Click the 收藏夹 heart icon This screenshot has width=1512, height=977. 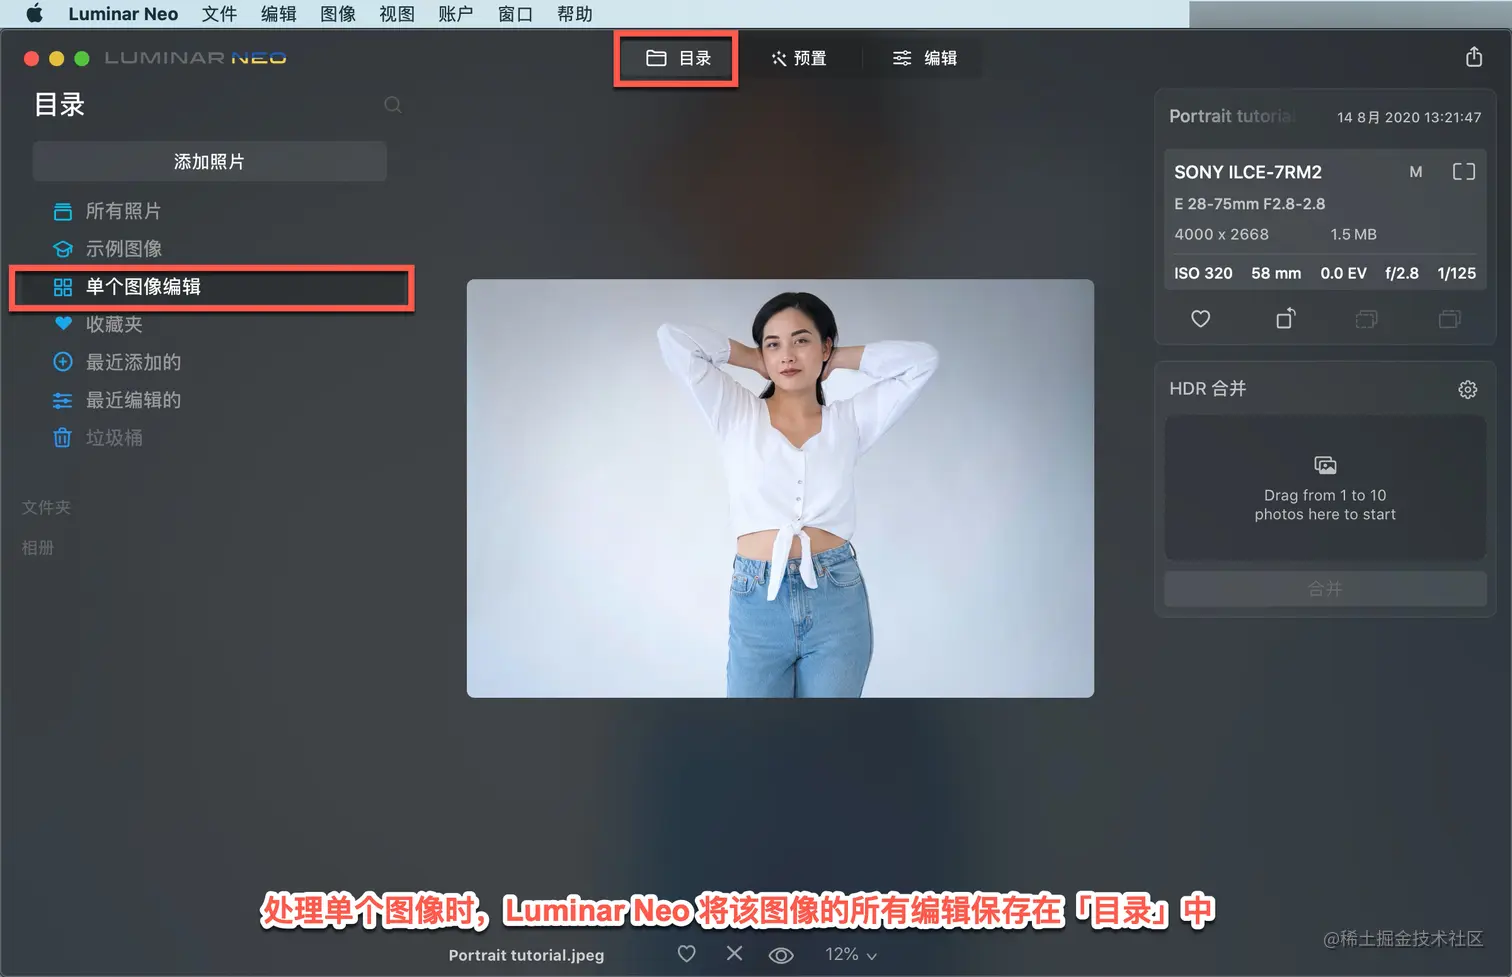(63, 324)
